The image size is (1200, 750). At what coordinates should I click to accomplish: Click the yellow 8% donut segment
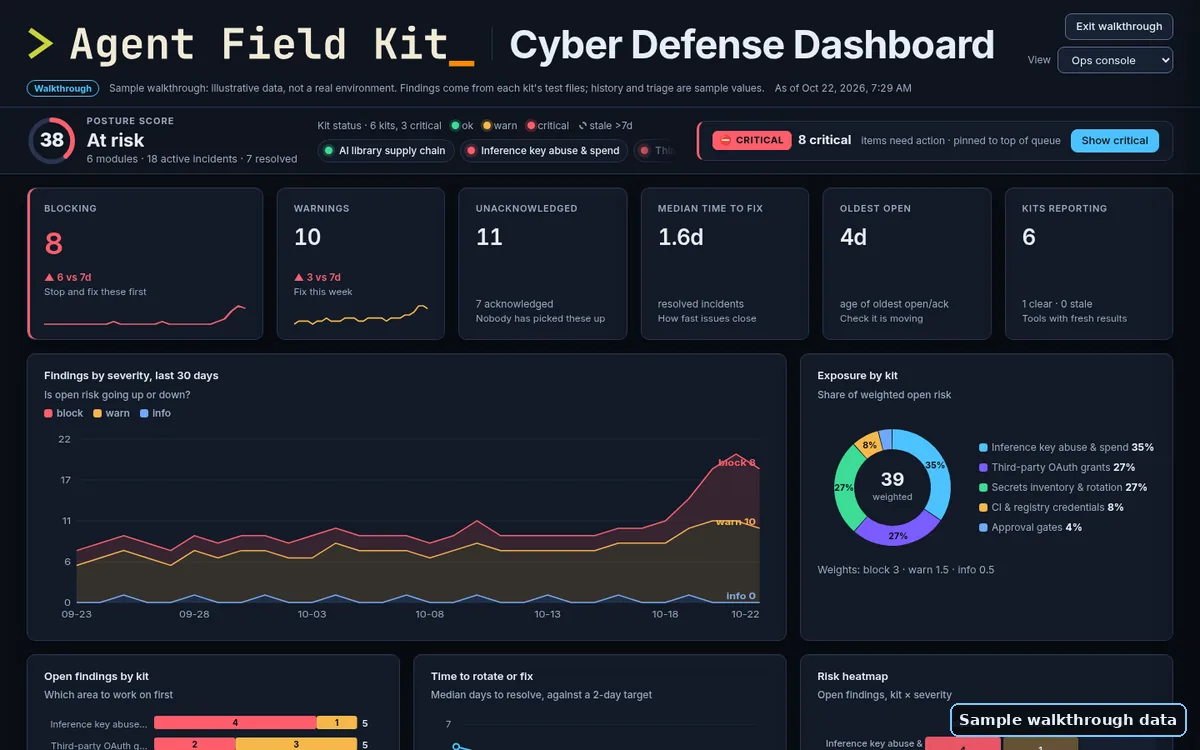(x=869, y=445)
